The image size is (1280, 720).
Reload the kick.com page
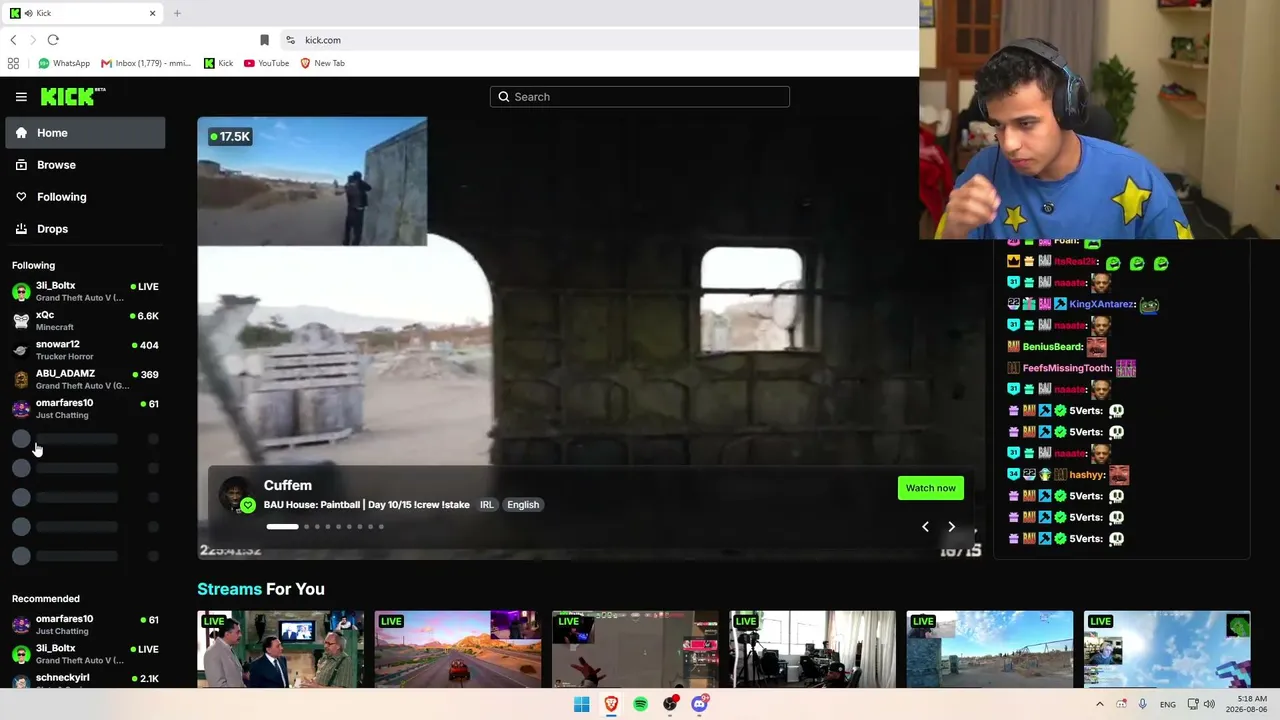click(53, 40)
